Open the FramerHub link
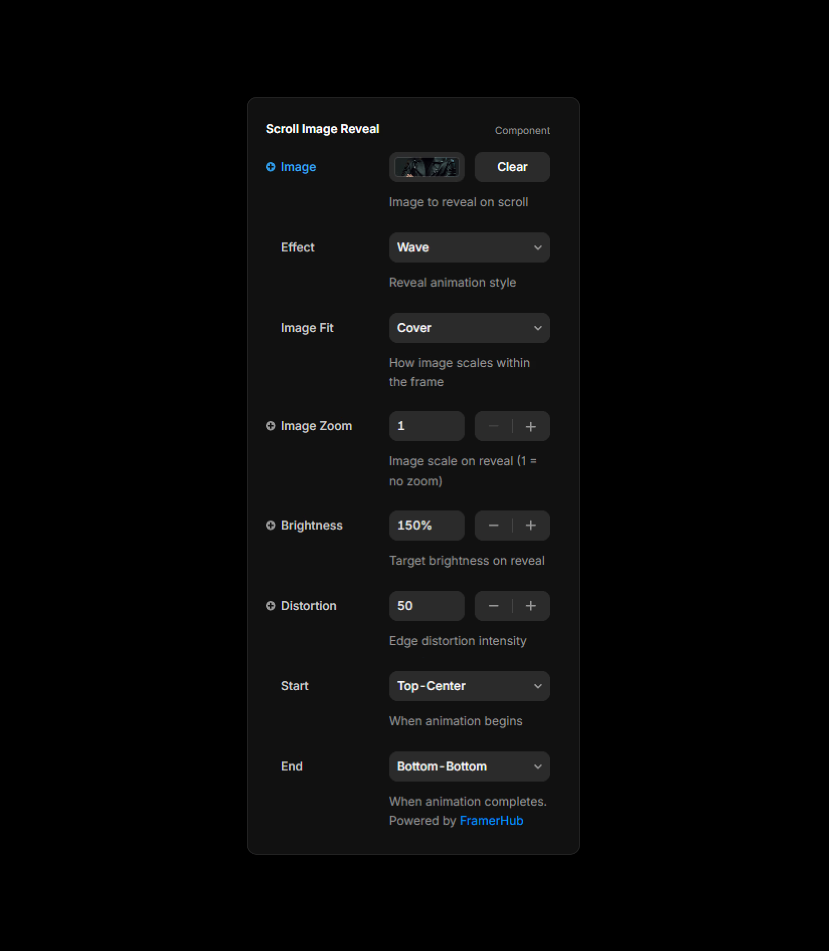The height and width of the screenshot is (951, 829). click(491, 821)
